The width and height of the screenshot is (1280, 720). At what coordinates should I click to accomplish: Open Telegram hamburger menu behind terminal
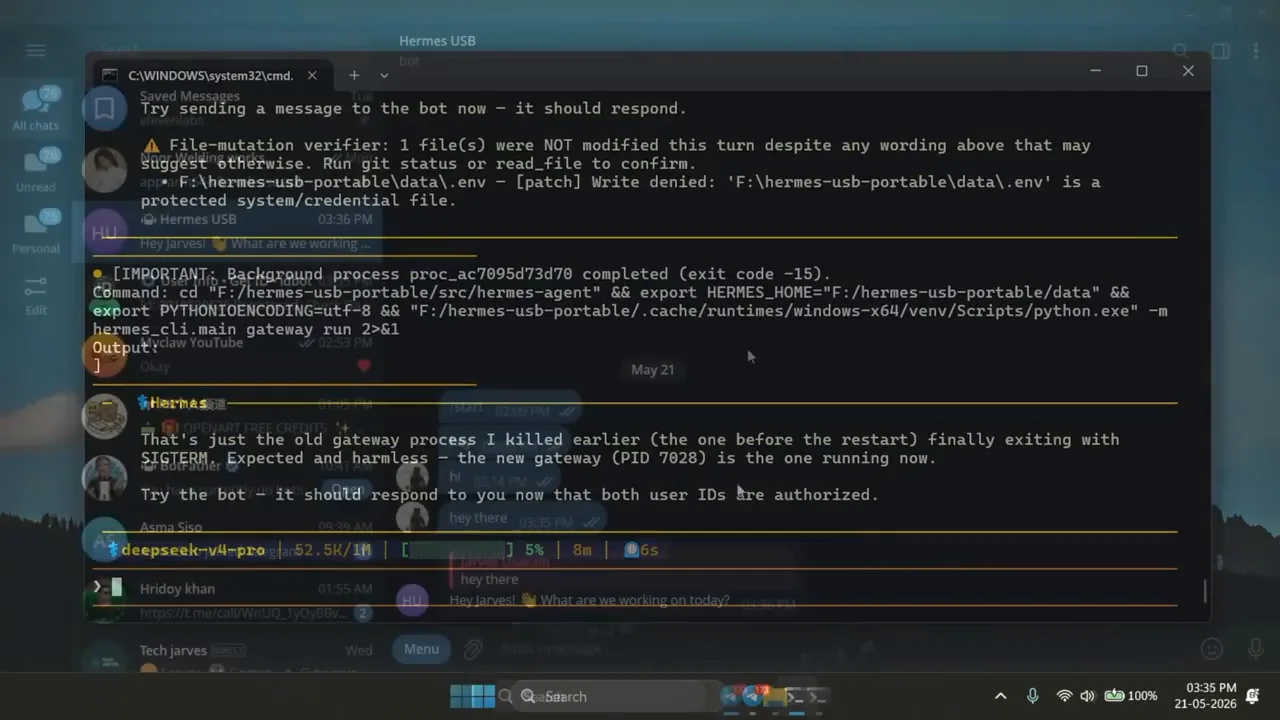pyautogui.click(x=36, y=50)
